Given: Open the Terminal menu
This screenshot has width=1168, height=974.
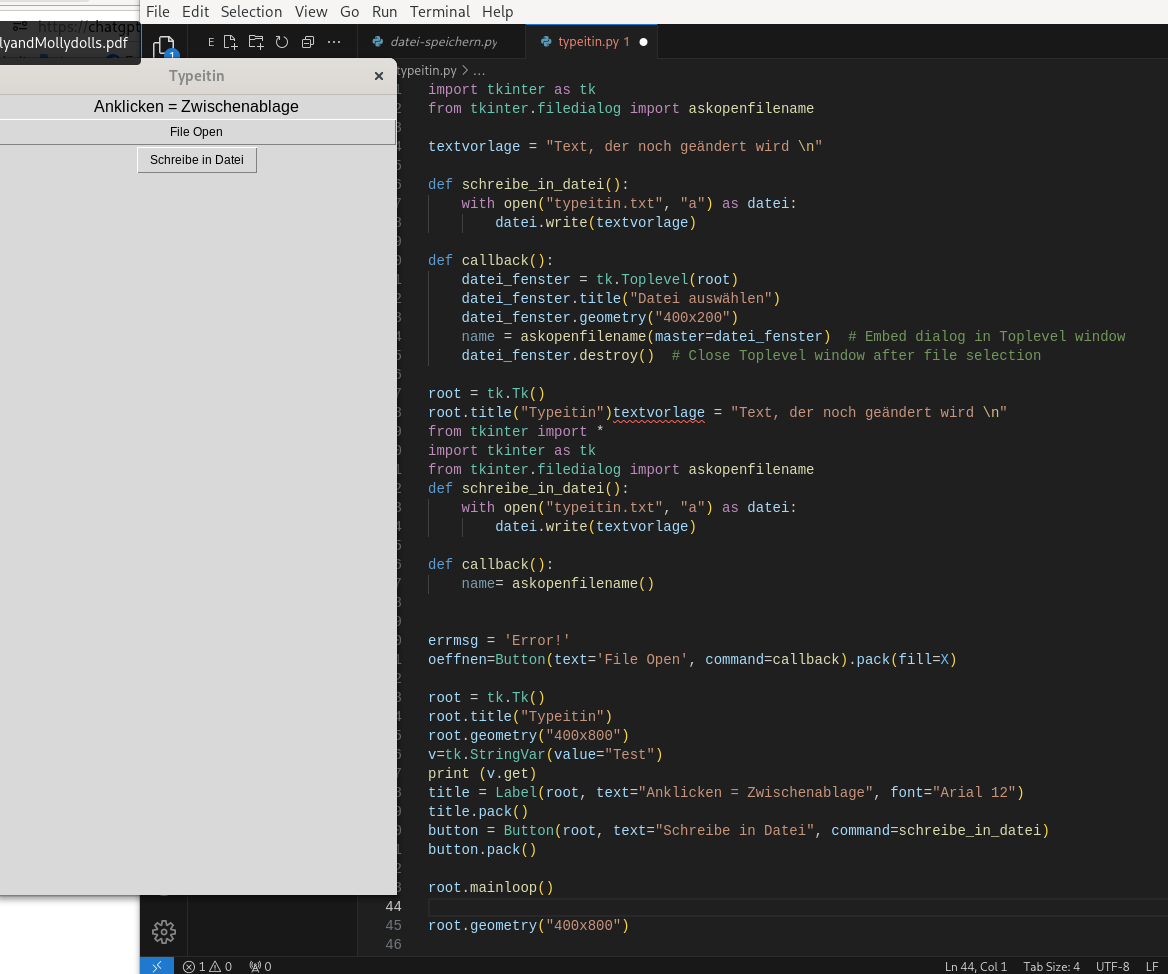Looking at the screenshot, I should click(439, 12).
